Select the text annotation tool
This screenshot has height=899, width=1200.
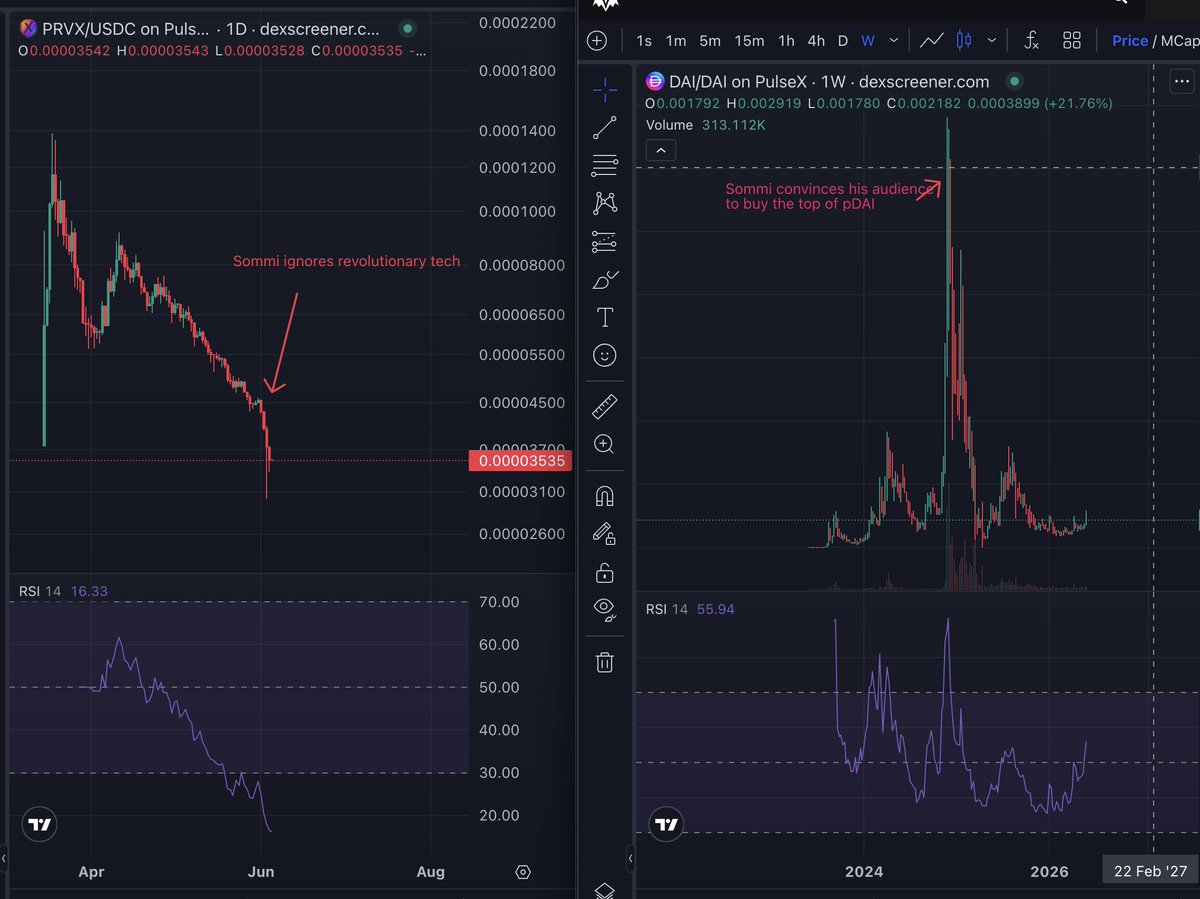[x=605, y=317]
